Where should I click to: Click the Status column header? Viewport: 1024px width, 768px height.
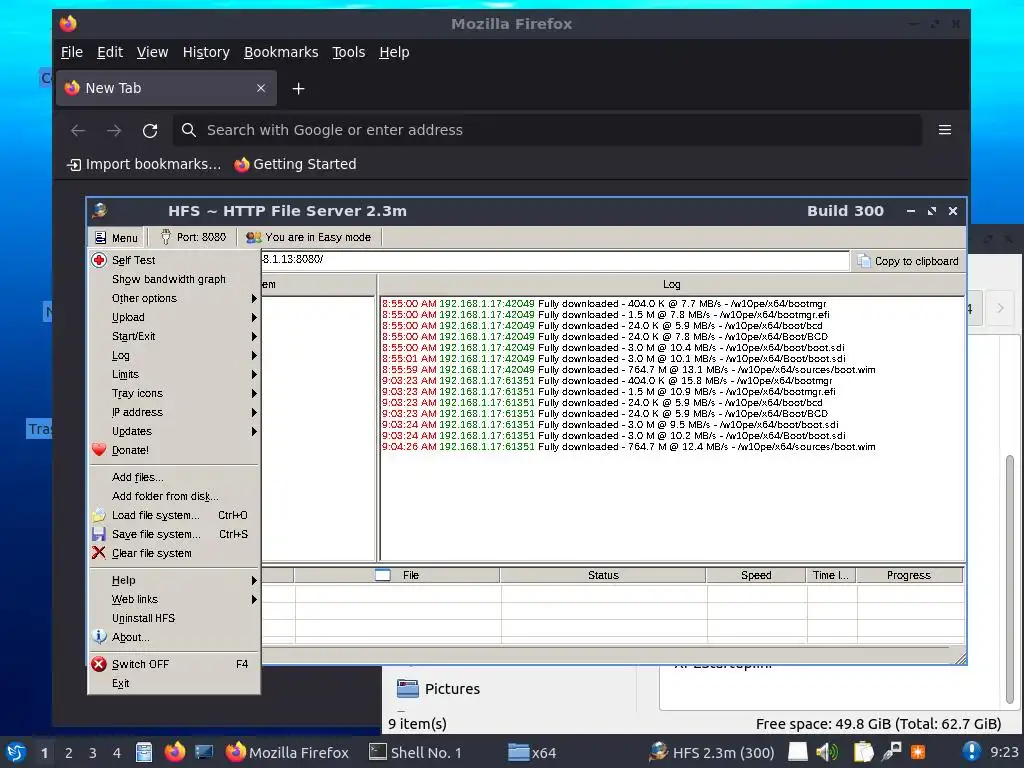pyautogui.click(x=603, y=575)
